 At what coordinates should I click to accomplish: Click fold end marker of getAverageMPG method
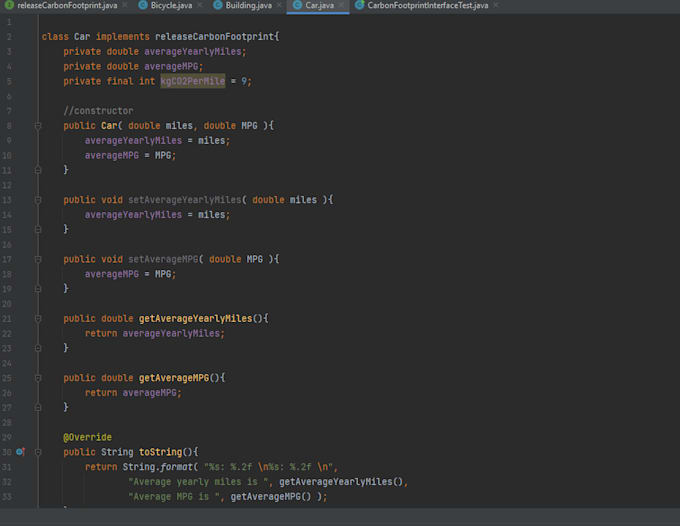coord(38,408)
